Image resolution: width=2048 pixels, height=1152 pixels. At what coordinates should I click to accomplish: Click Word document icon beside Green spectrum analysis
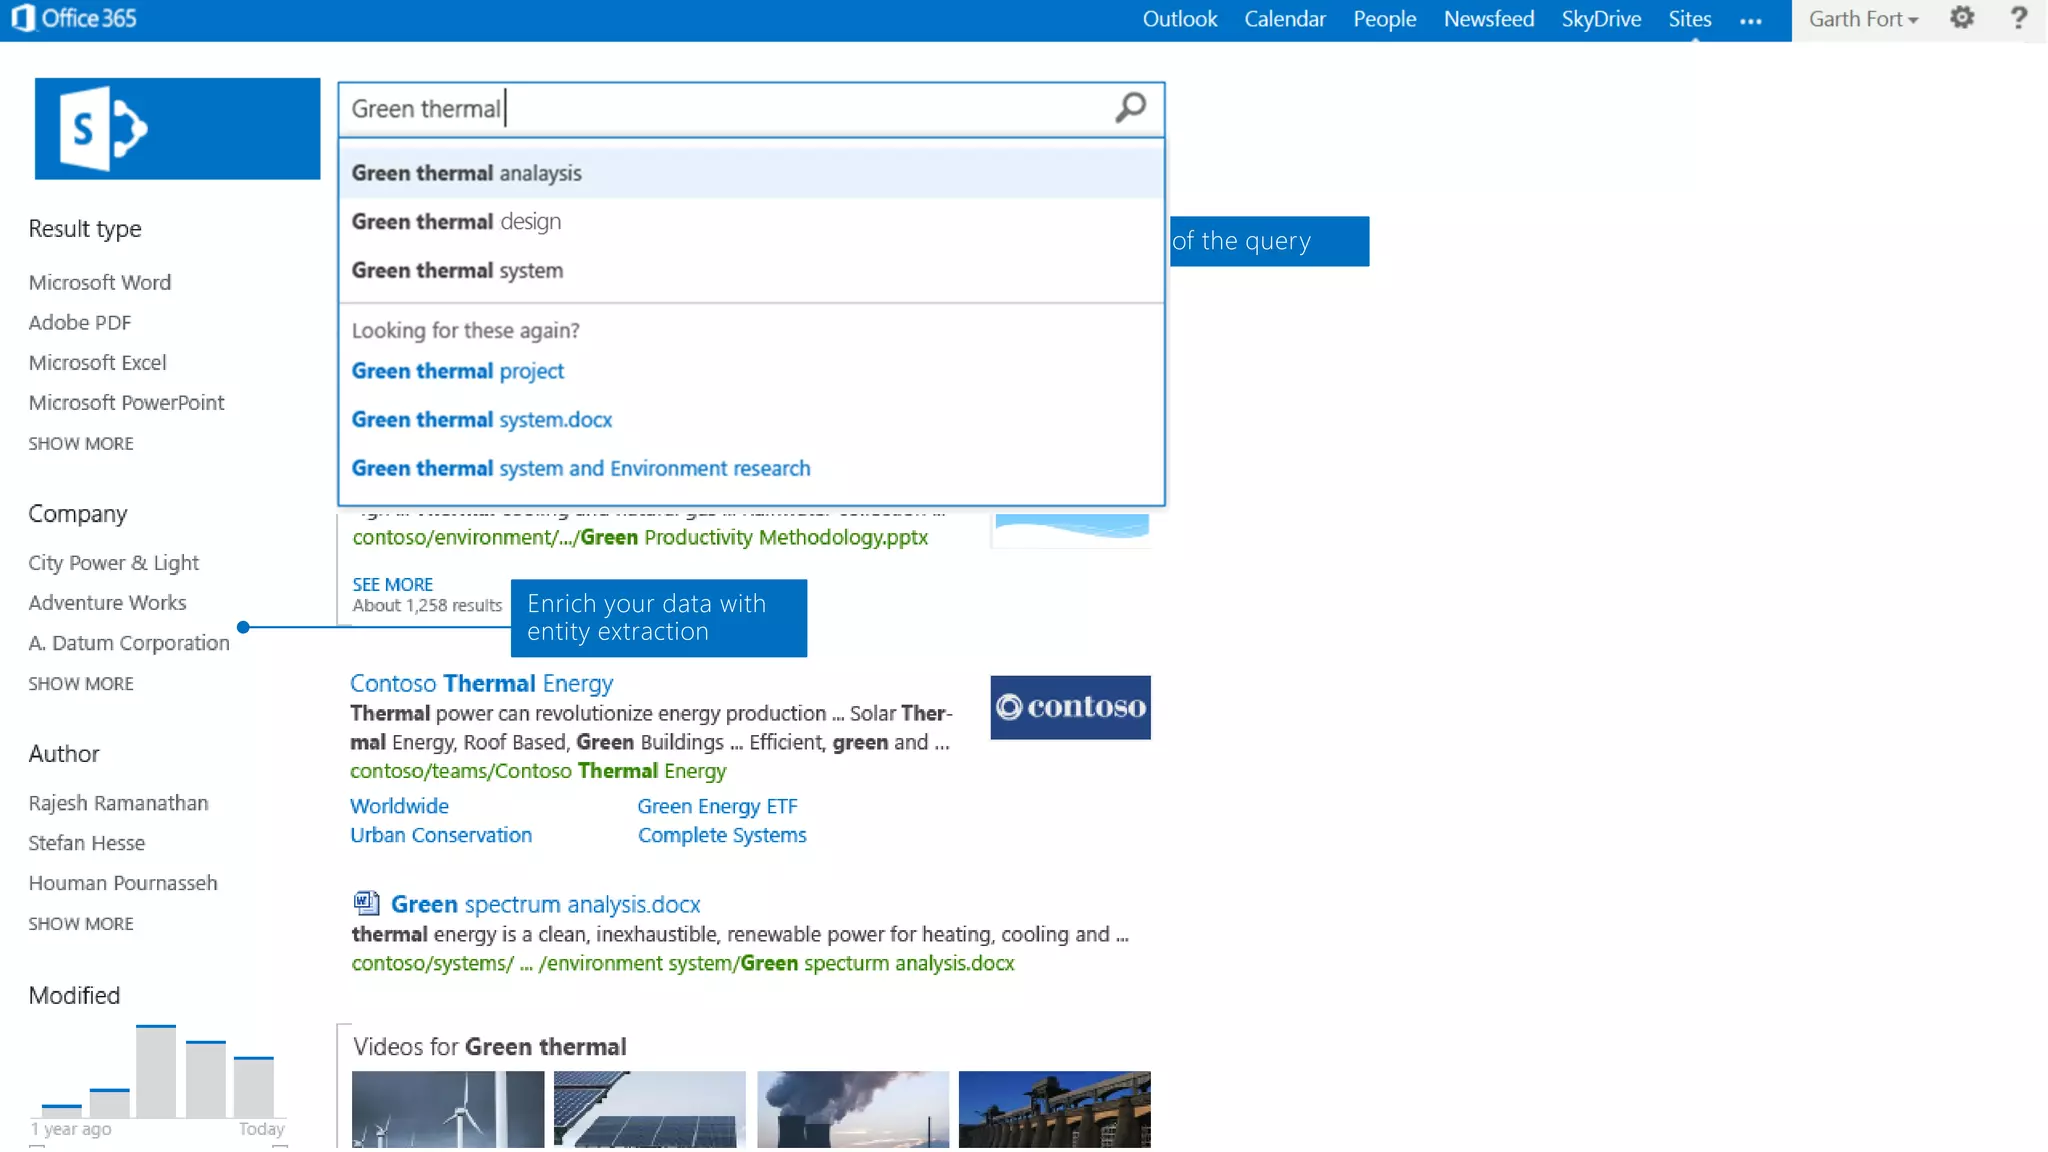click(x=366, y=903)
